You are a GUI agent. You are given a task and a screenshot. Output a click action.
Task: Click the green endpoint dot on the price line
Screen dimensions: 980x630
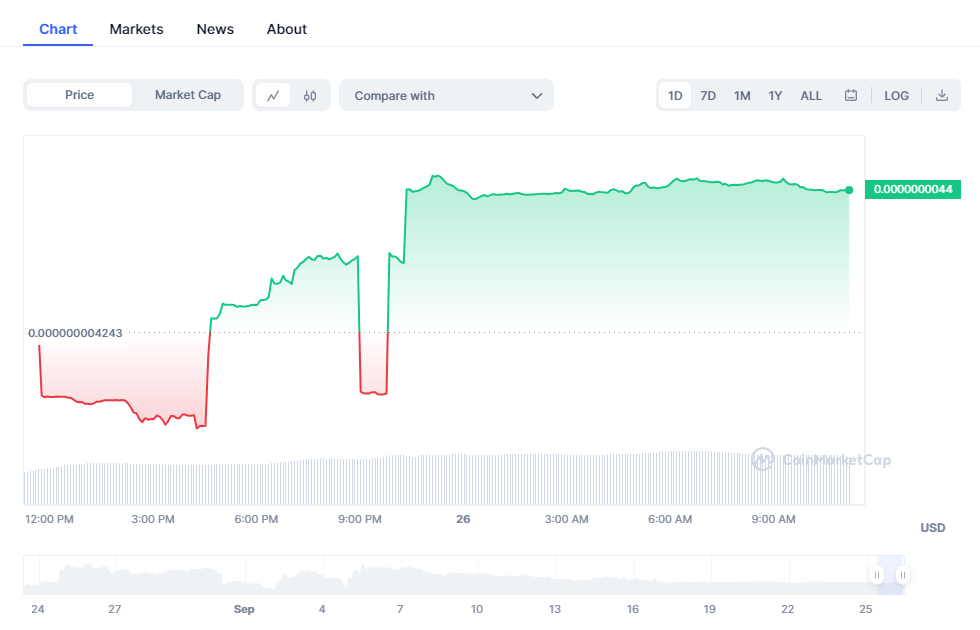coord(849,190)
